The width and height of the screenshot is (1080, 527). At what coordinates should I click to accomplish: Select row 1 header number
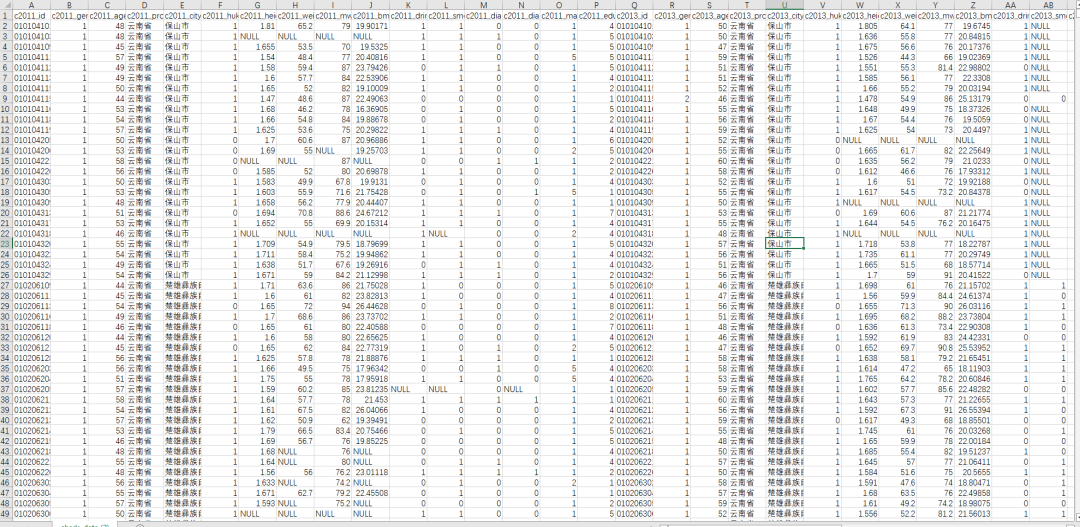tap(6, 14)
